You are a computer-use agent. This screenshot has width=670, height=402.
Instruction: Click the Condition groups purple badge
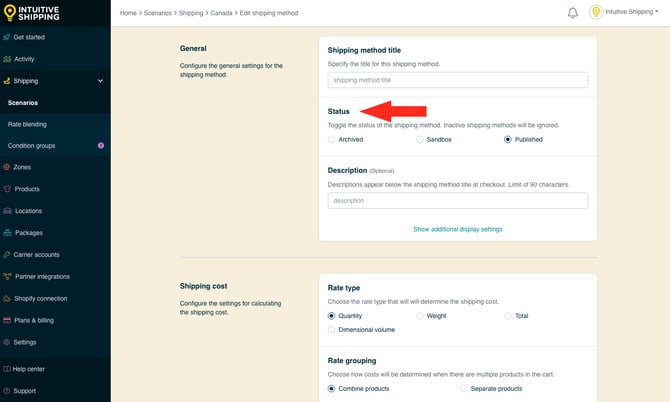[101, 146]
